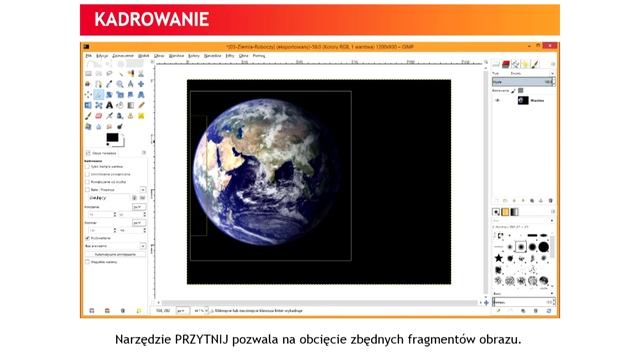This screenshot has width=640, height=360.
Task: Toggle the layer eye visibility icon
Action: pyautogui.click(x=497, y=100)
